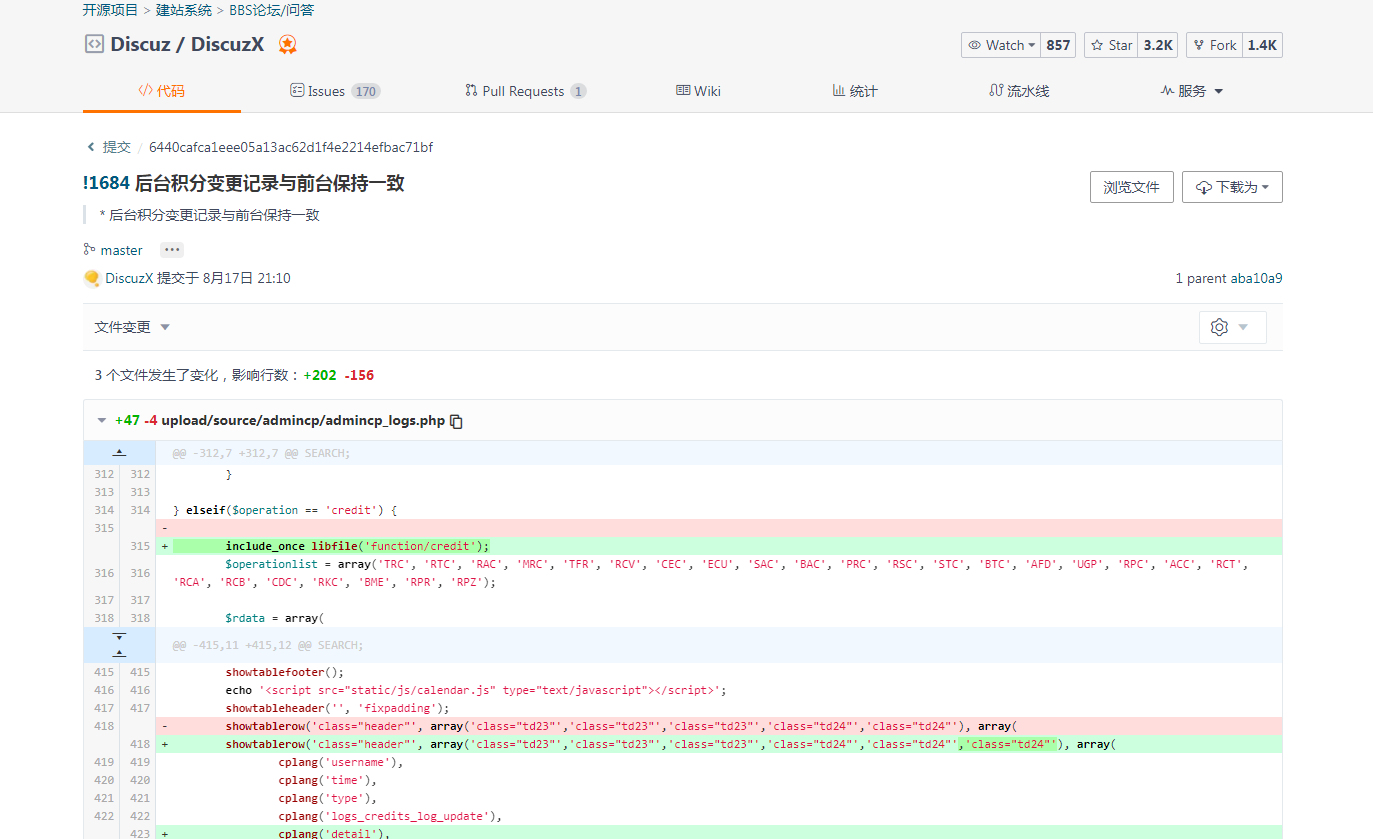Click the +202 added lines count
Image resolution: width=1373 pixels, height=839 pixels.
pyautogui.click(x=320, y=375)
